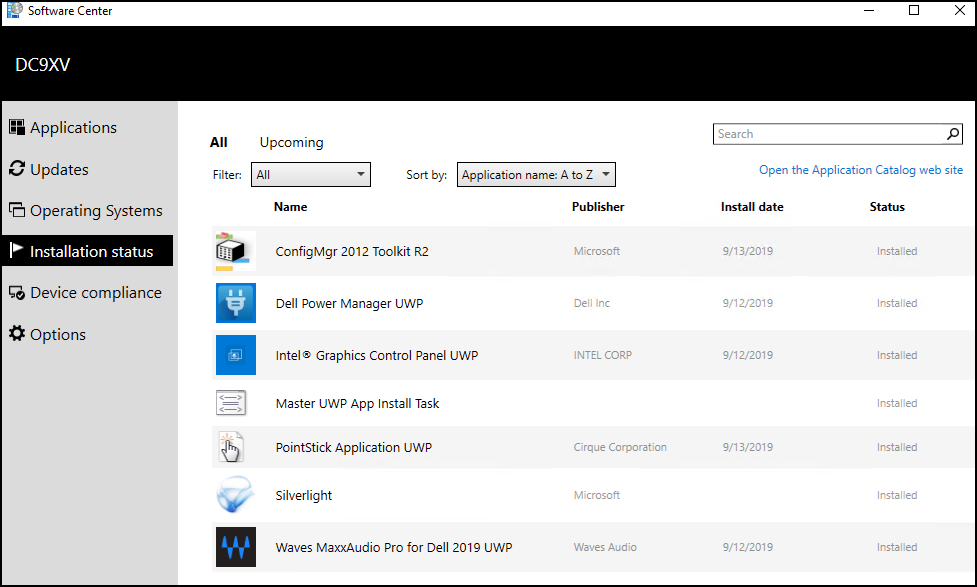
Task: Sort by the Publisher column header
Action: click(598, 207)
